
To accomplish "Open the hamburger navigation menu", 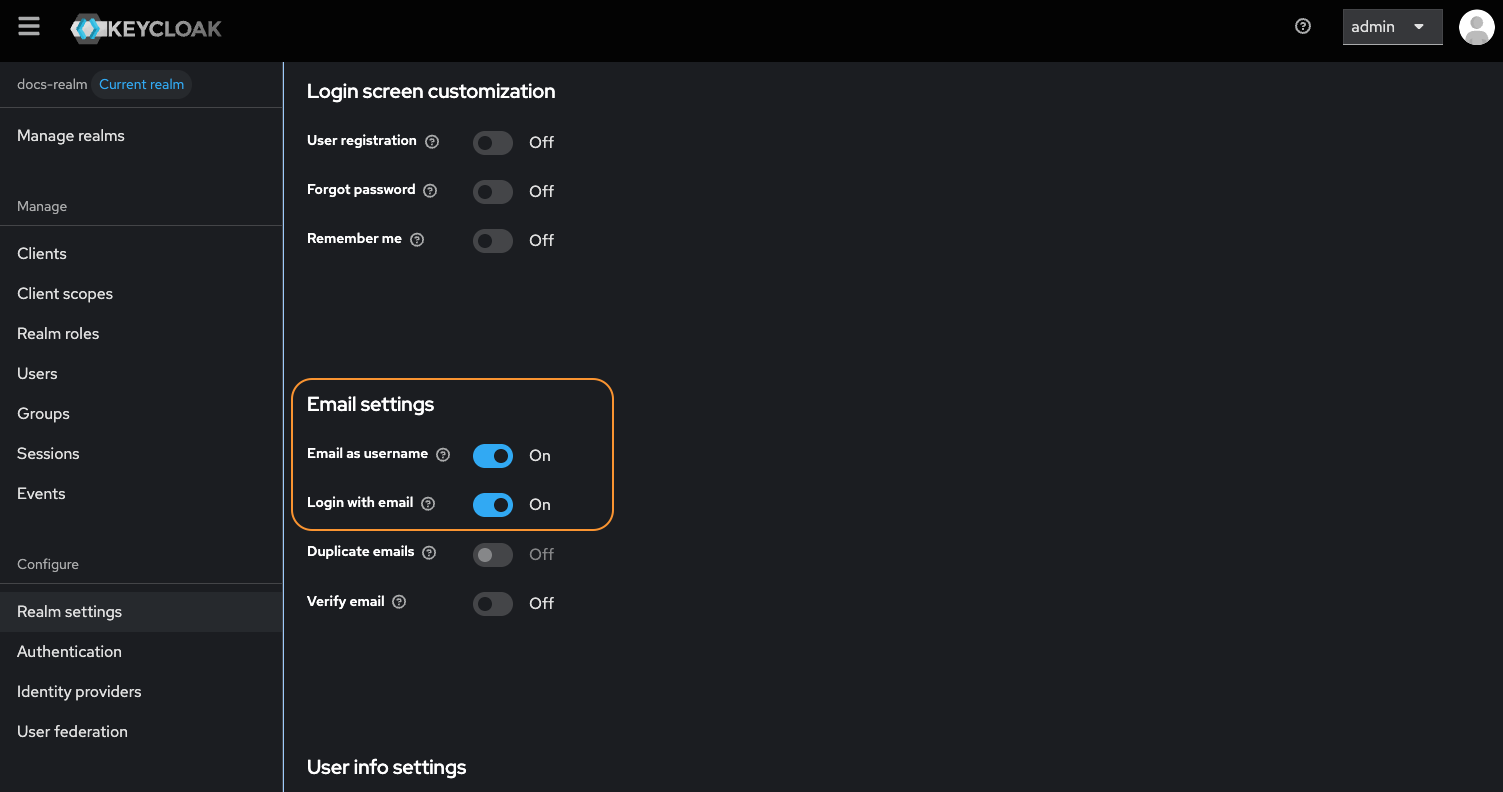I will [29, 27].
